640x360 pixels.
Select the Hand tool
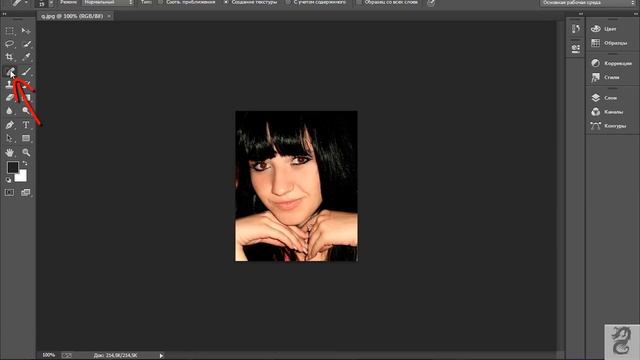pyautogui.click(x=9, y=153)
